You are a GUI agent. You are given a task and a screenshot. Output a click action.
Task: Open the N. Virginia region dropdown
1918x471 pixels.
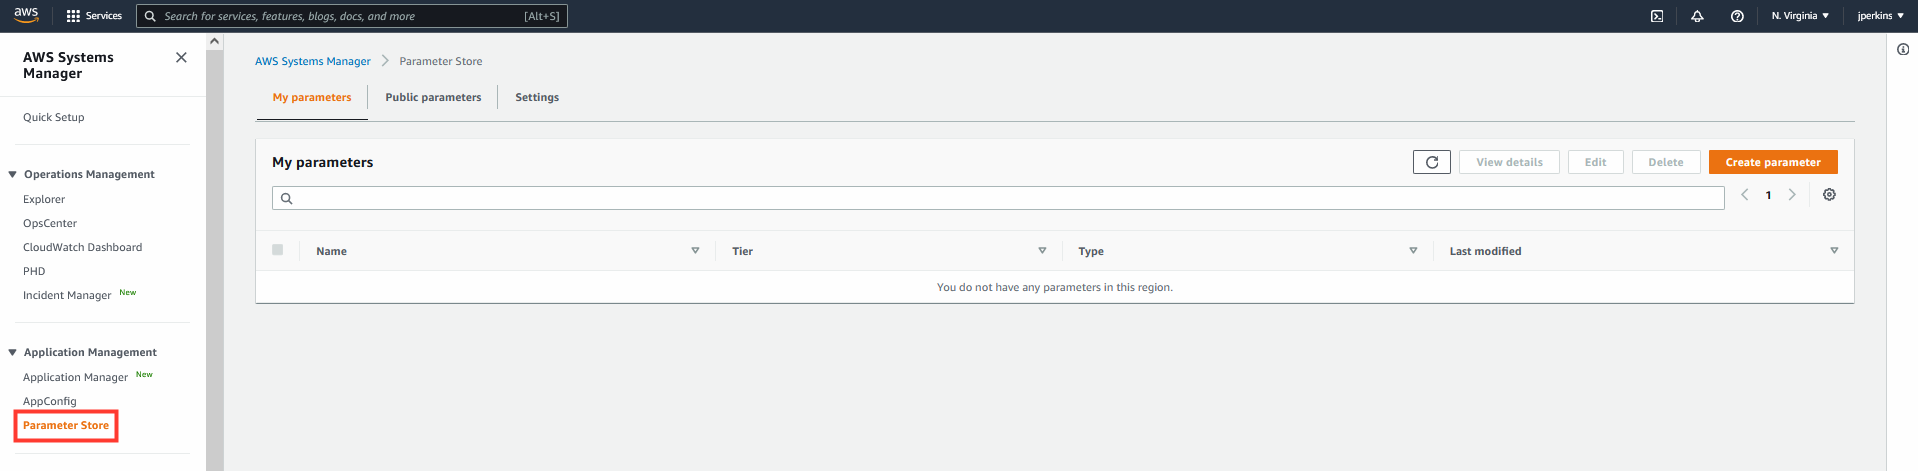1800,16
